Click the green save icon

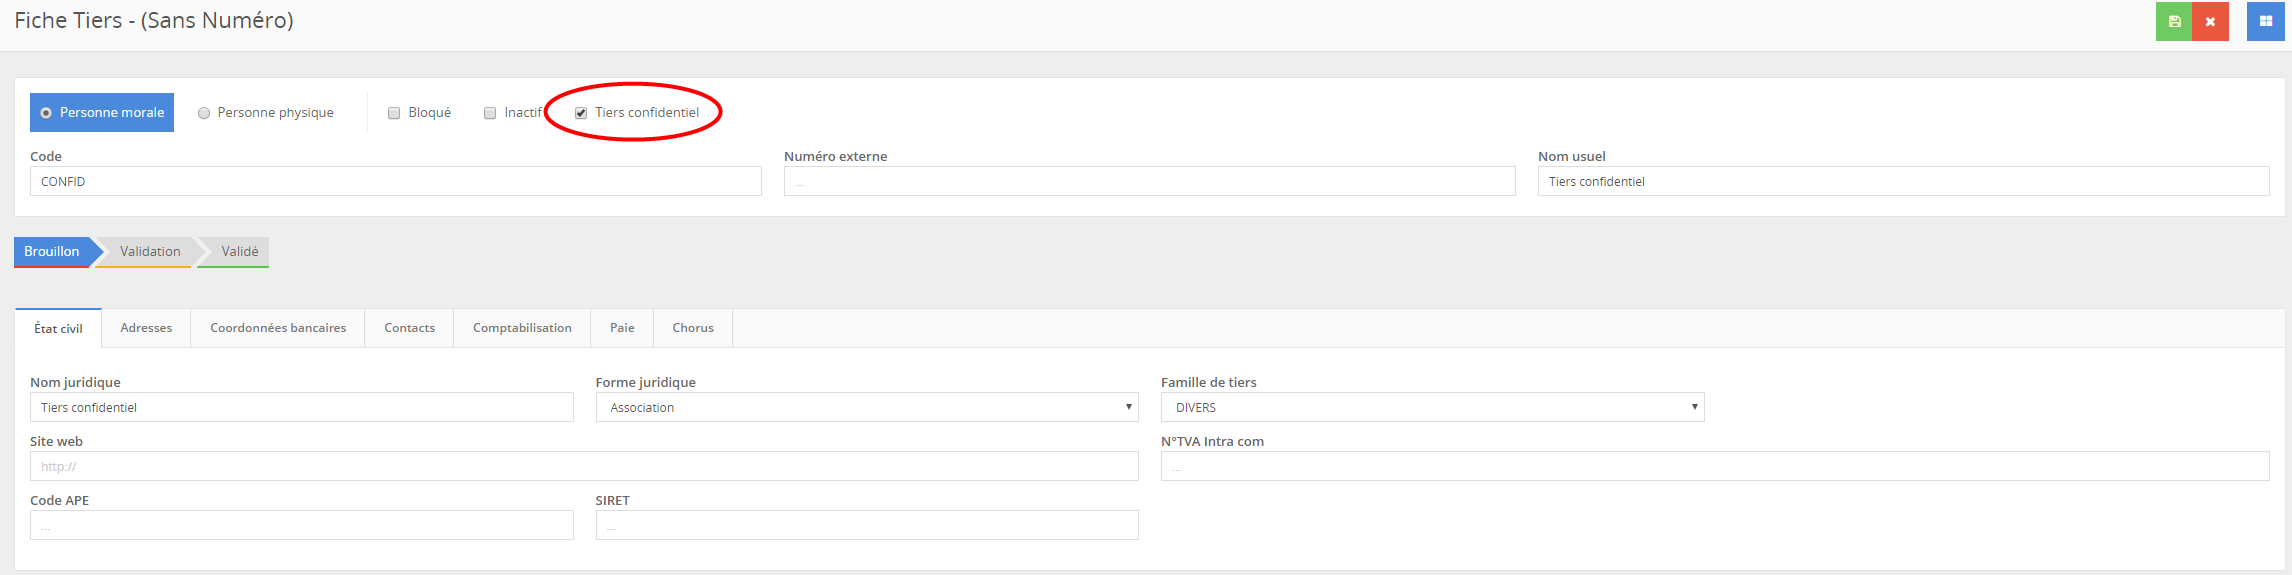coord(2174,21)
